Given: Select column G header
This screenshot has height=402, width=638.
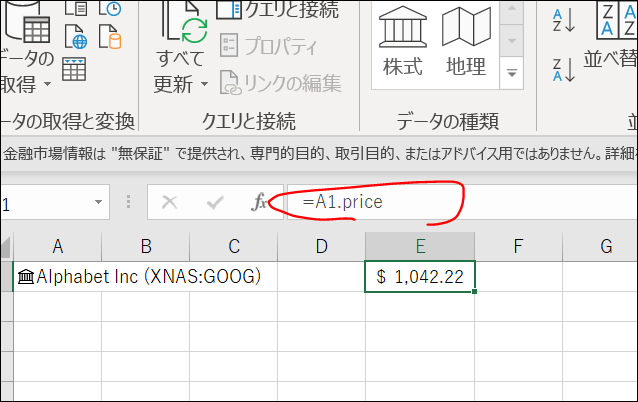Looking at the screenshot, I should [601, 246].
